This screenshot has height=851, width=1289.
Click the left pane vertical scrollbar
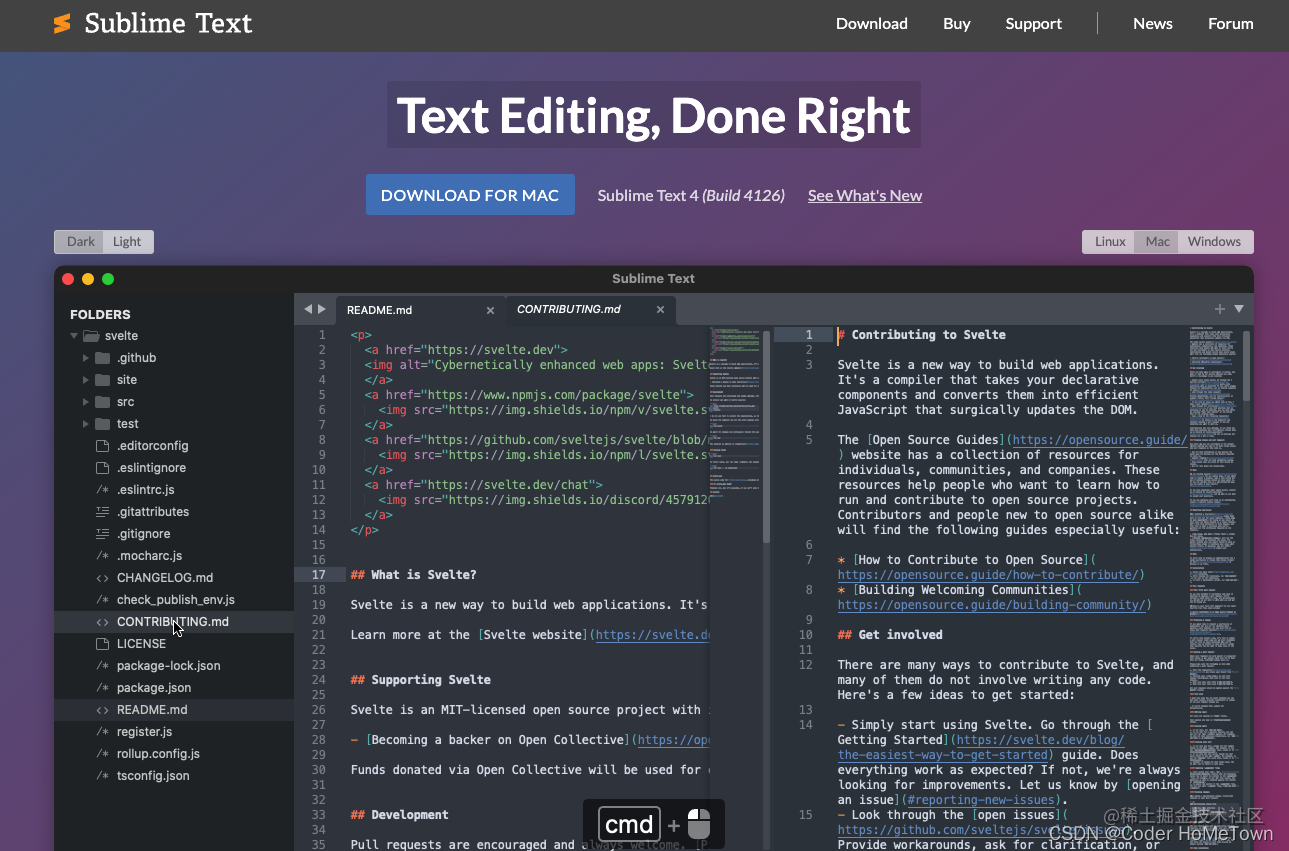[x=767, y=437]
